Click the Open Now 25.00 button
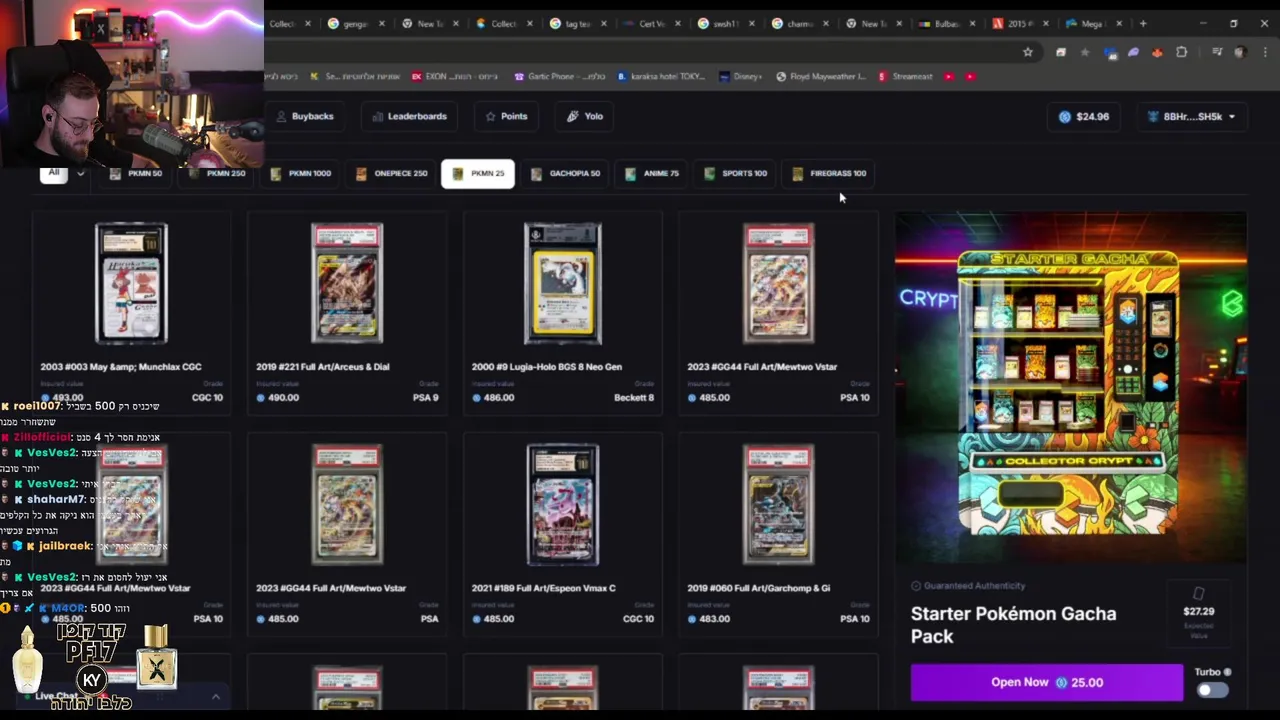Image resolution: width=1280 pixels, height=720 pixels. (x=1047, y=682)
